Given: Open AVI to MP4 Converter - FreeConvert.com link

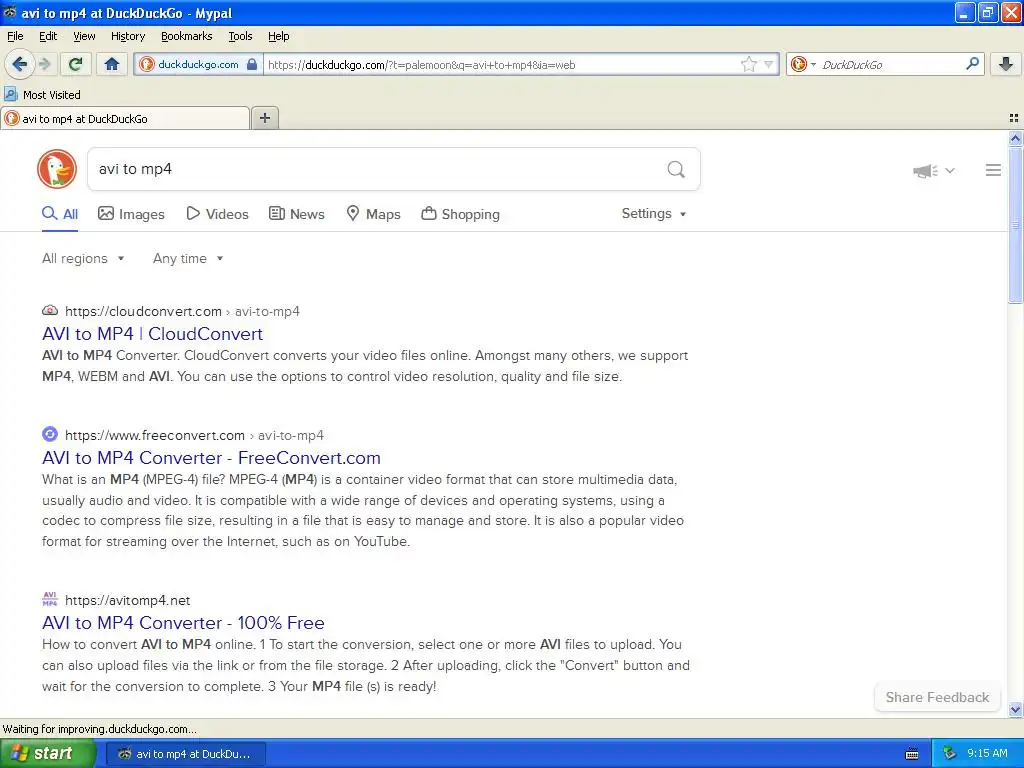Looking at the screenshot, I should [x=211, y=458].
